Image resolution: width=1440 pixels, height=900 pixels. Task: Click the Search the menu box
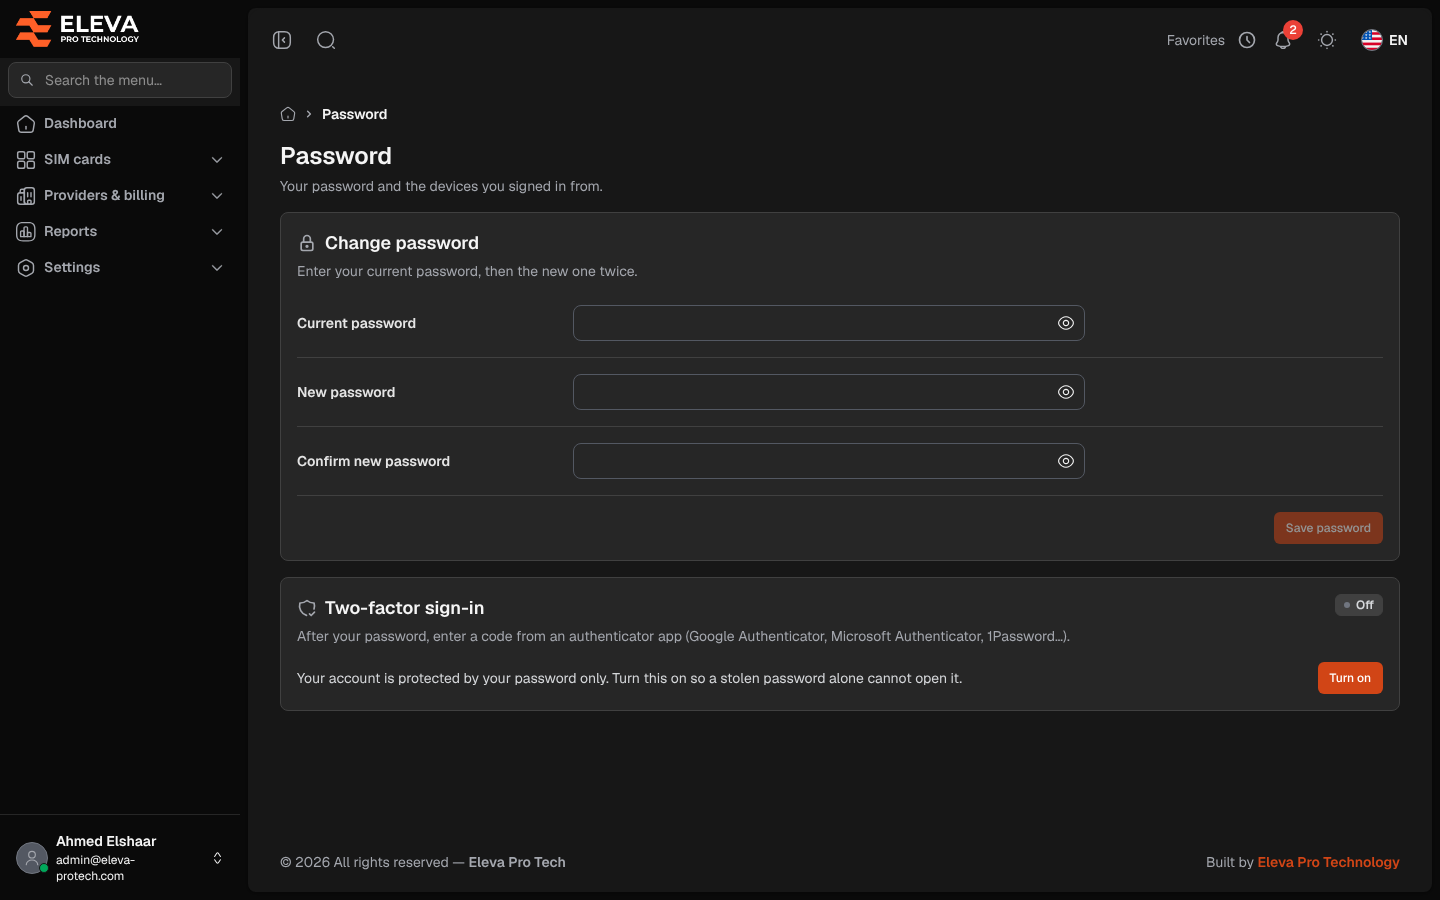tap(120, 80)
